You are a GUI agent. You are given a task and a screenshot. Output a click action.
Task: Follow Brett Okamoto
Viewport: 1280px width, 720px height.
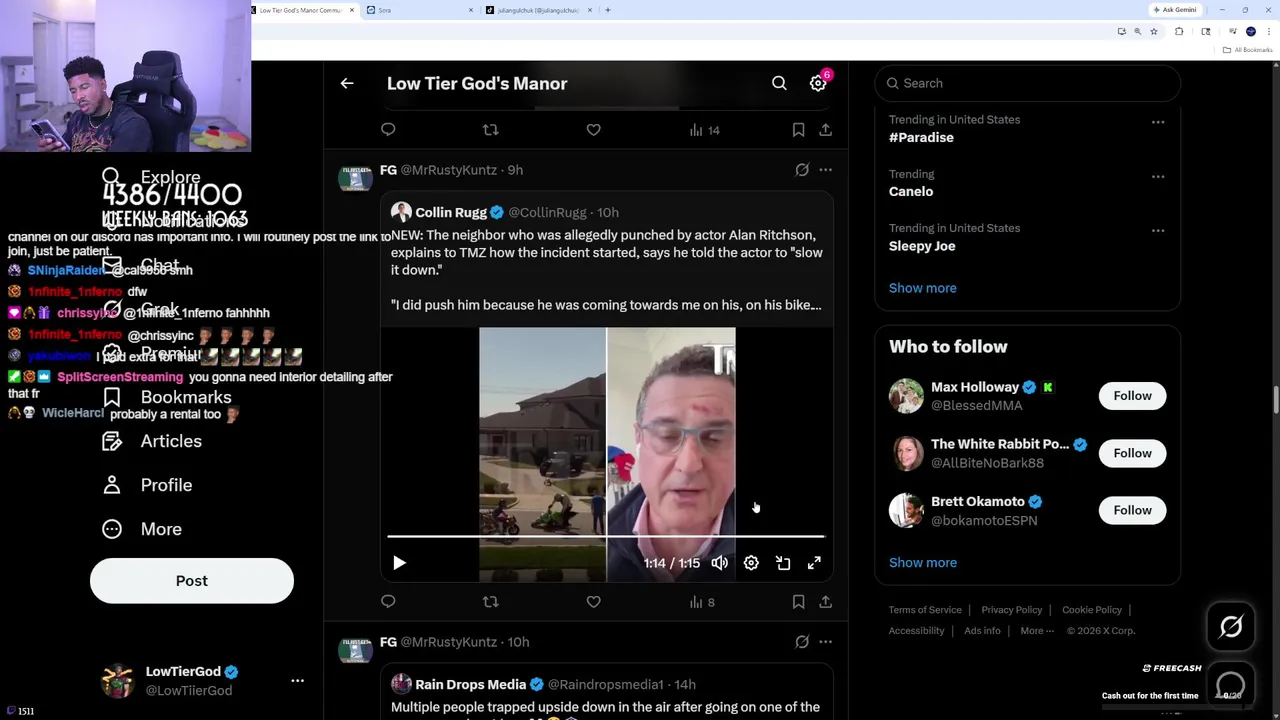click(x=1132, y=510)
